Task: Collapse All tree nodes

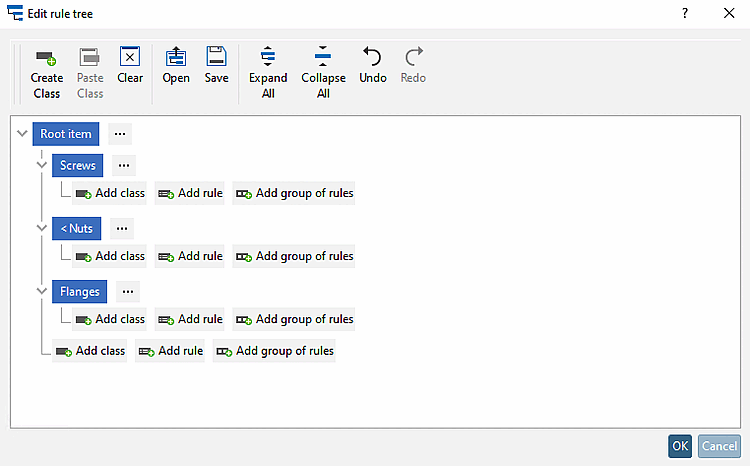Action: (x=323, y=72)
